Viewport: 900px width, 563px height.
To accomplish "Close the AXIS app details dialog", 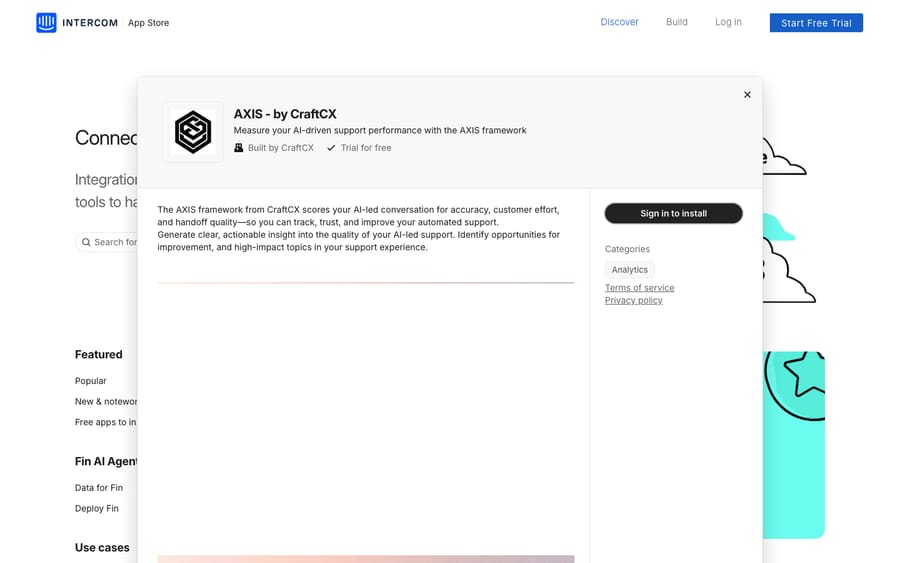I will pos(747,95).
